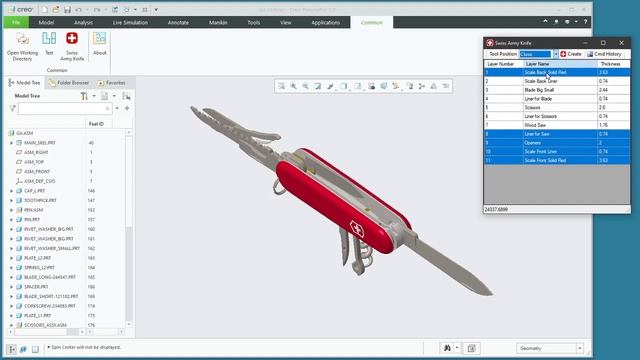The width and height of the screenshot is (640, 360).
Task: Click the plus icon beside tree search field
Action: [127, 109]
